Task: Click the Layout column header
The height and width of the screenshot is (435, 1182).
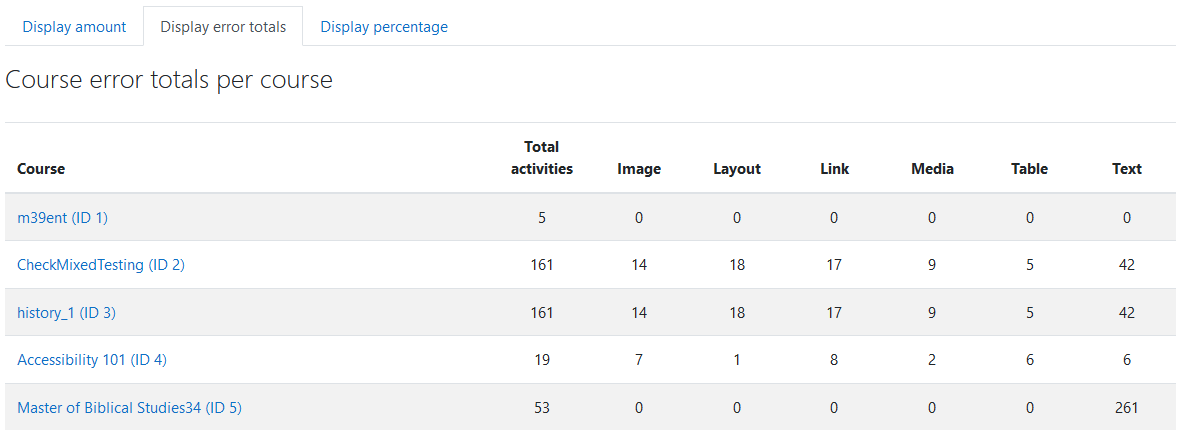Action: click(737, 170)
